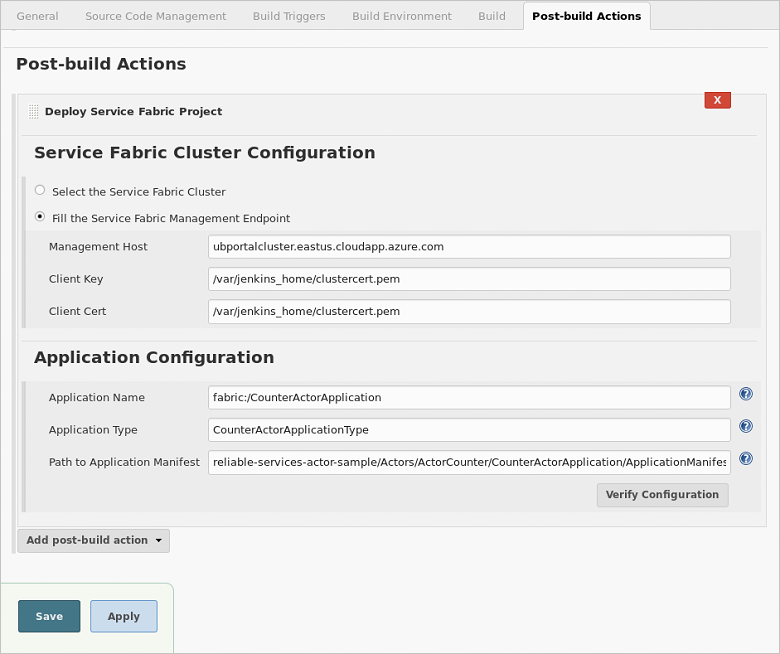Viewport: 780px width, 654px height.
Task: Click the Post-build Actions page heading
Action: (101, 64)
